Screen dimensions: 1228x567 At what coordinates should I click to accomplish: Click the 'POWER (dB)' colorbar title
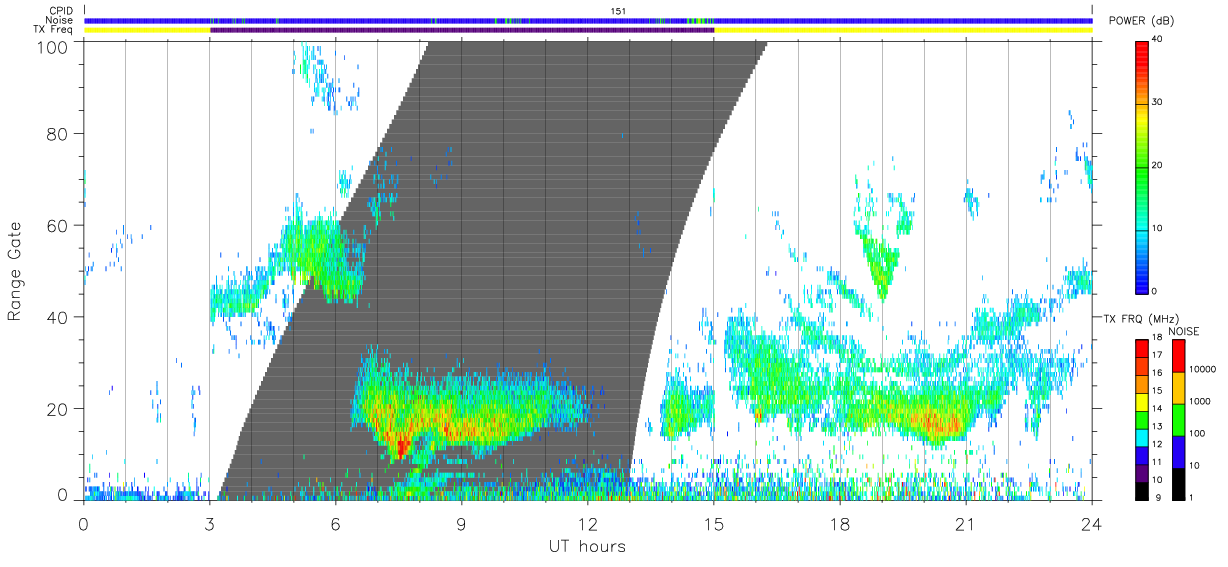1141,21
